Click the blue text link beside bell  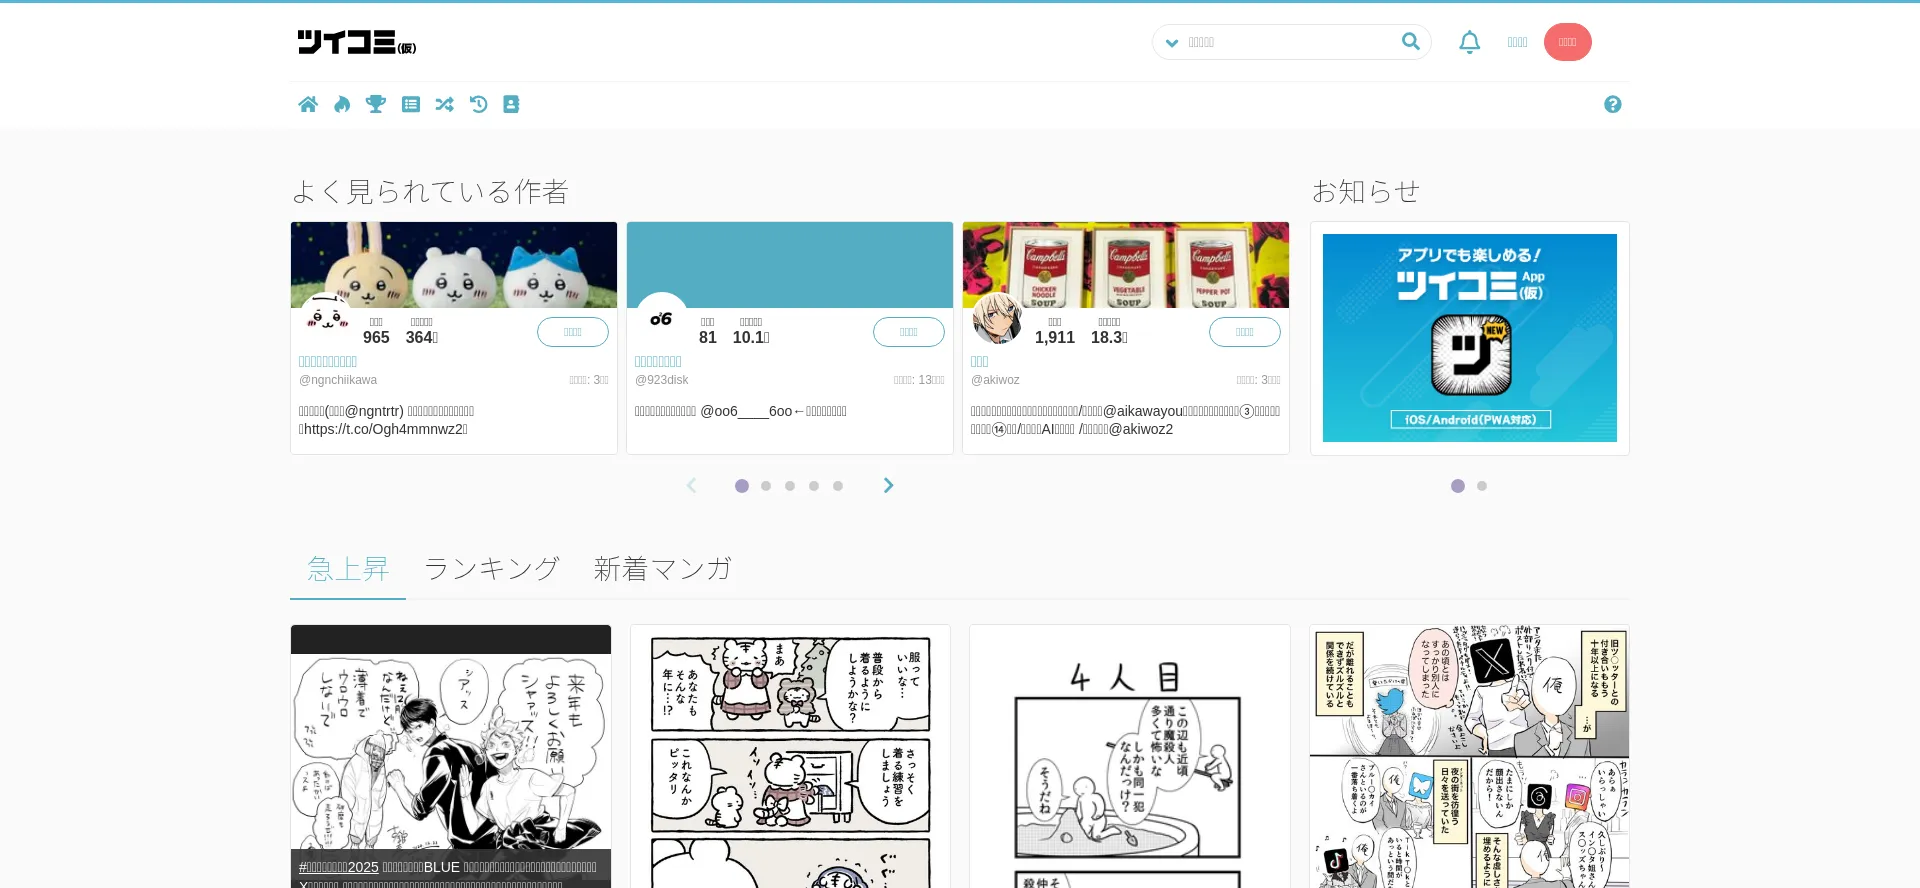coord(1517,42)
